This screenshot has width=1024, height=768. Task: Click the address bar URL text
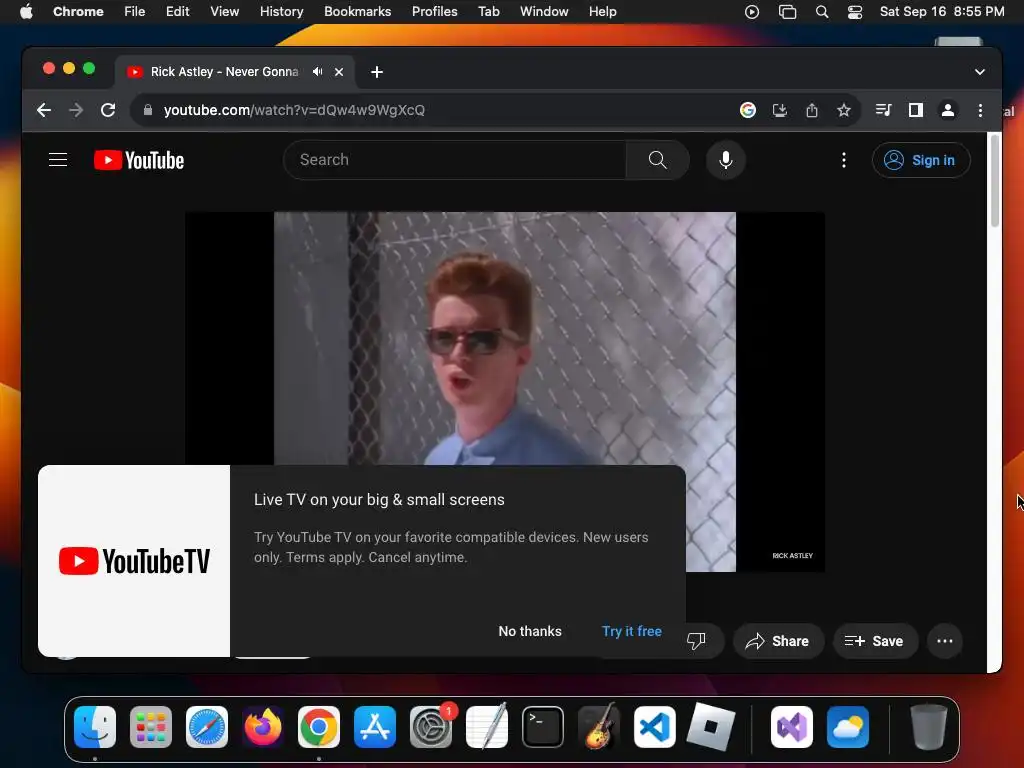294,110
